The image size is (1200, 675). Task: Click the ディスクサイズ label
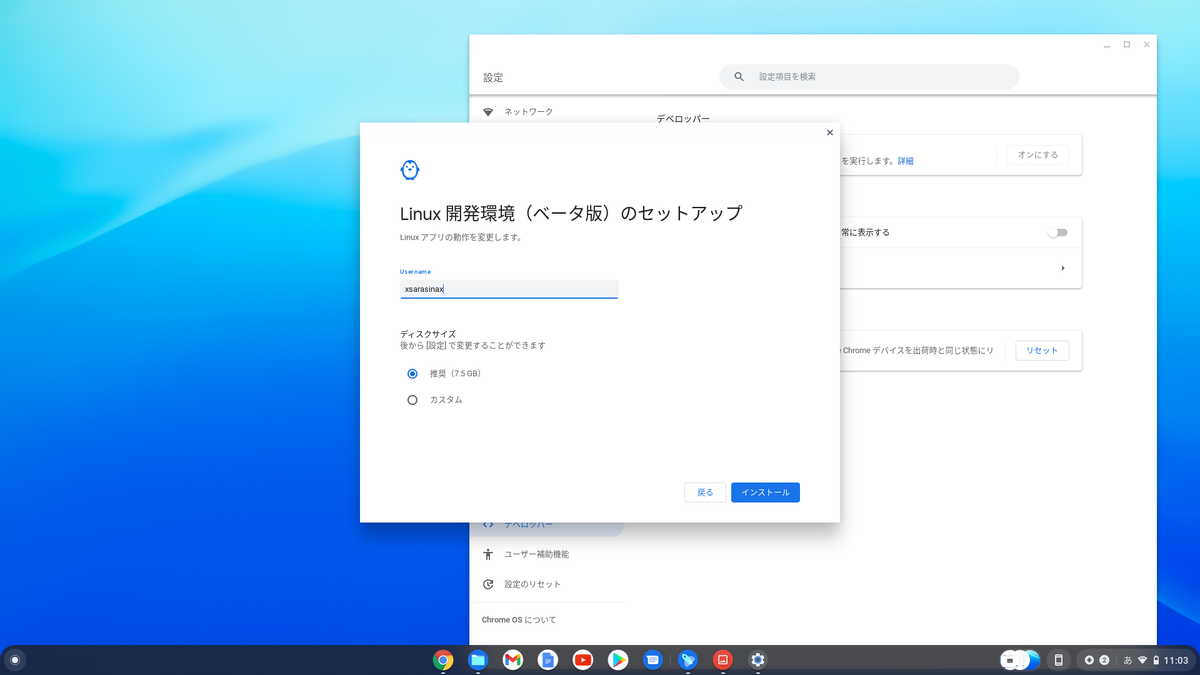click(x=428, y=334)
